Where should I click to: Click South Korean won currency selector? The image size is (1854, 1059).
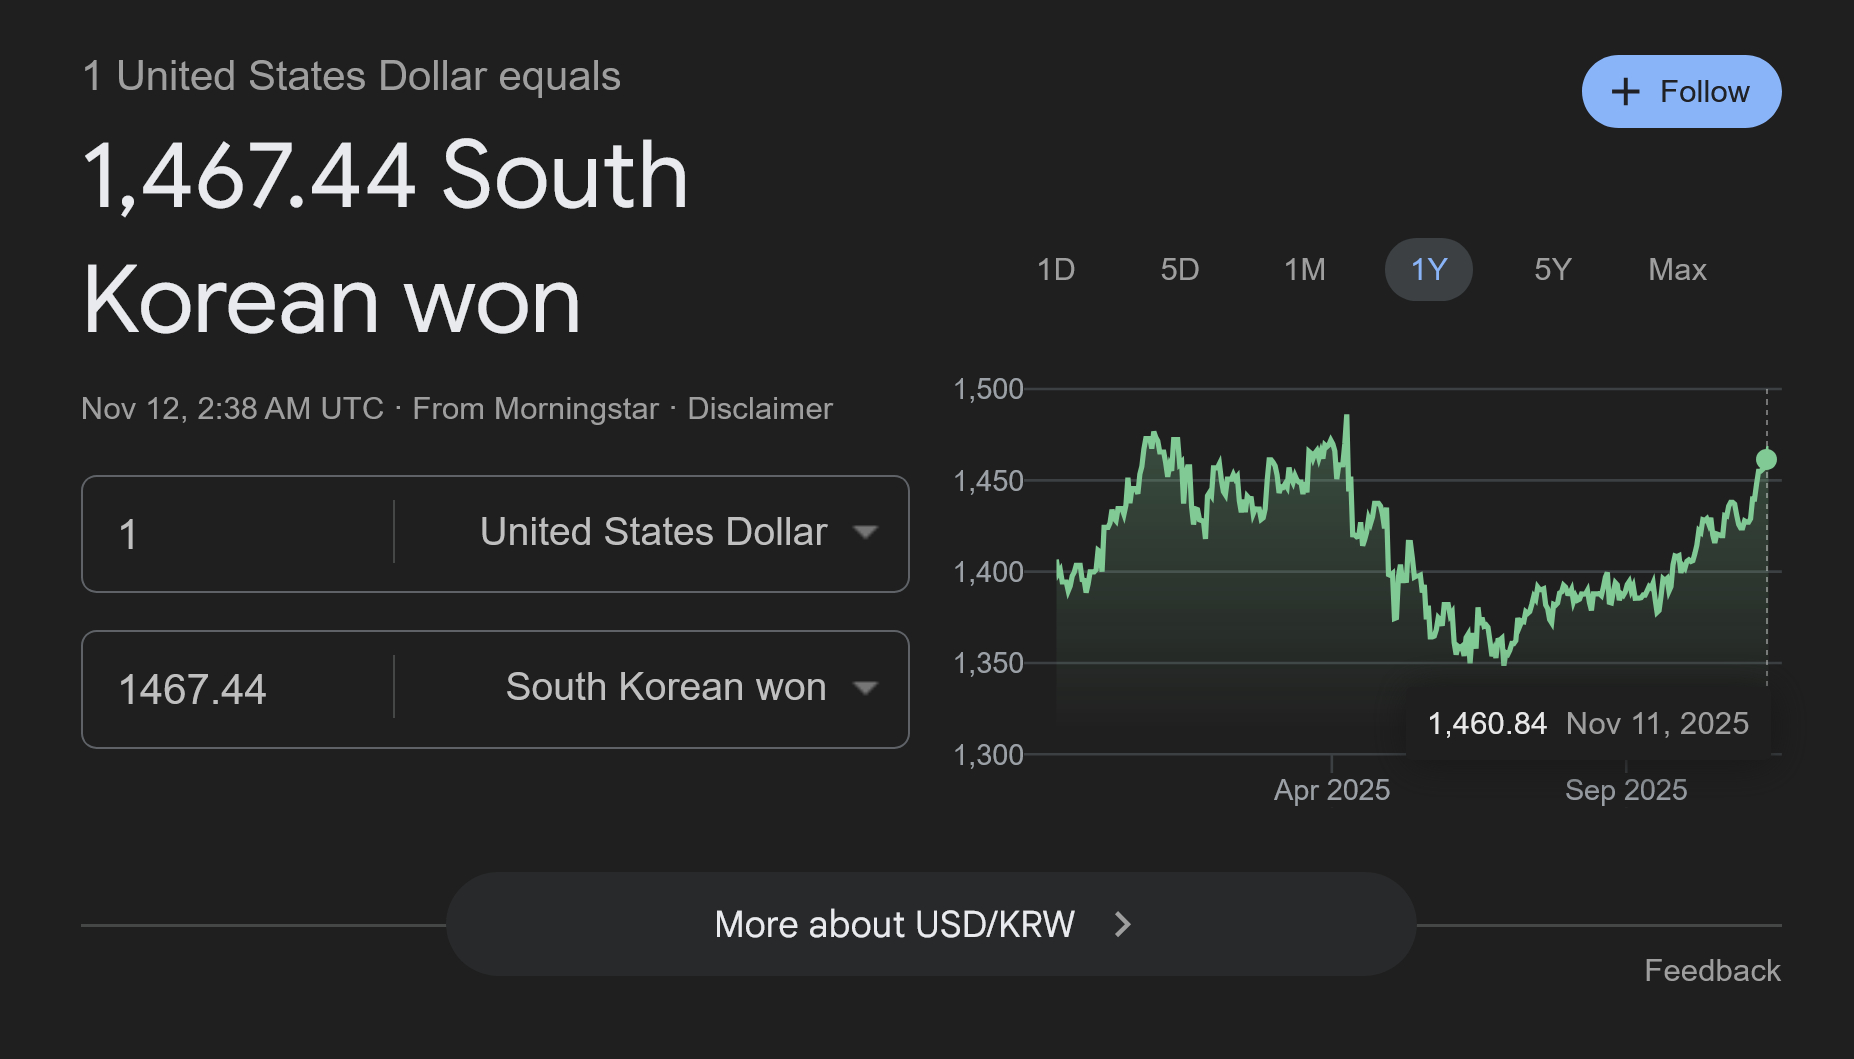665,688
